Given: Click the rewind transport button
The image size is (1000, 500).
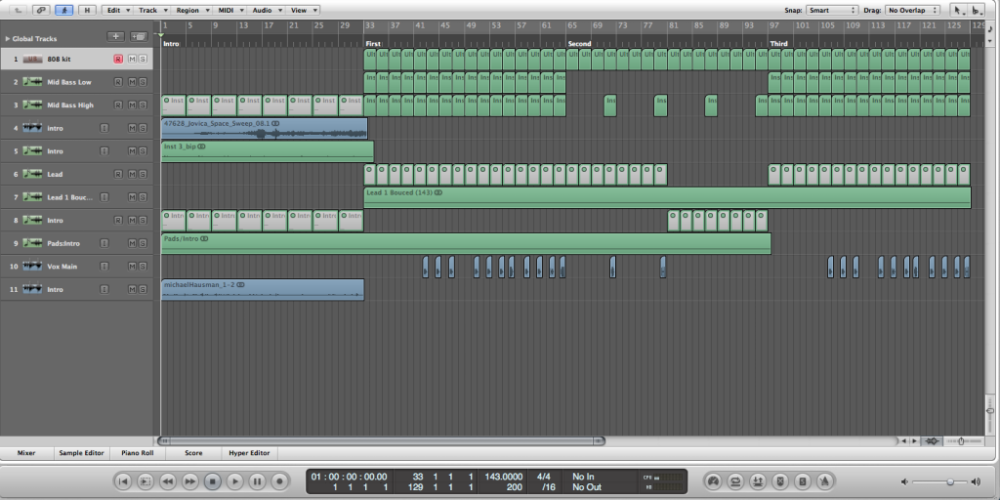Looking at the screenshot, I should point(168,481).
